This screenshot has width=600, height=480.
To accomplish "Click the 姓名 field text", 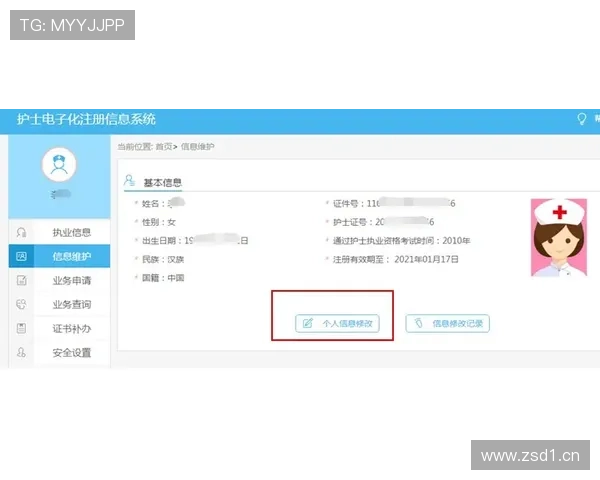I will pos(163,203).
